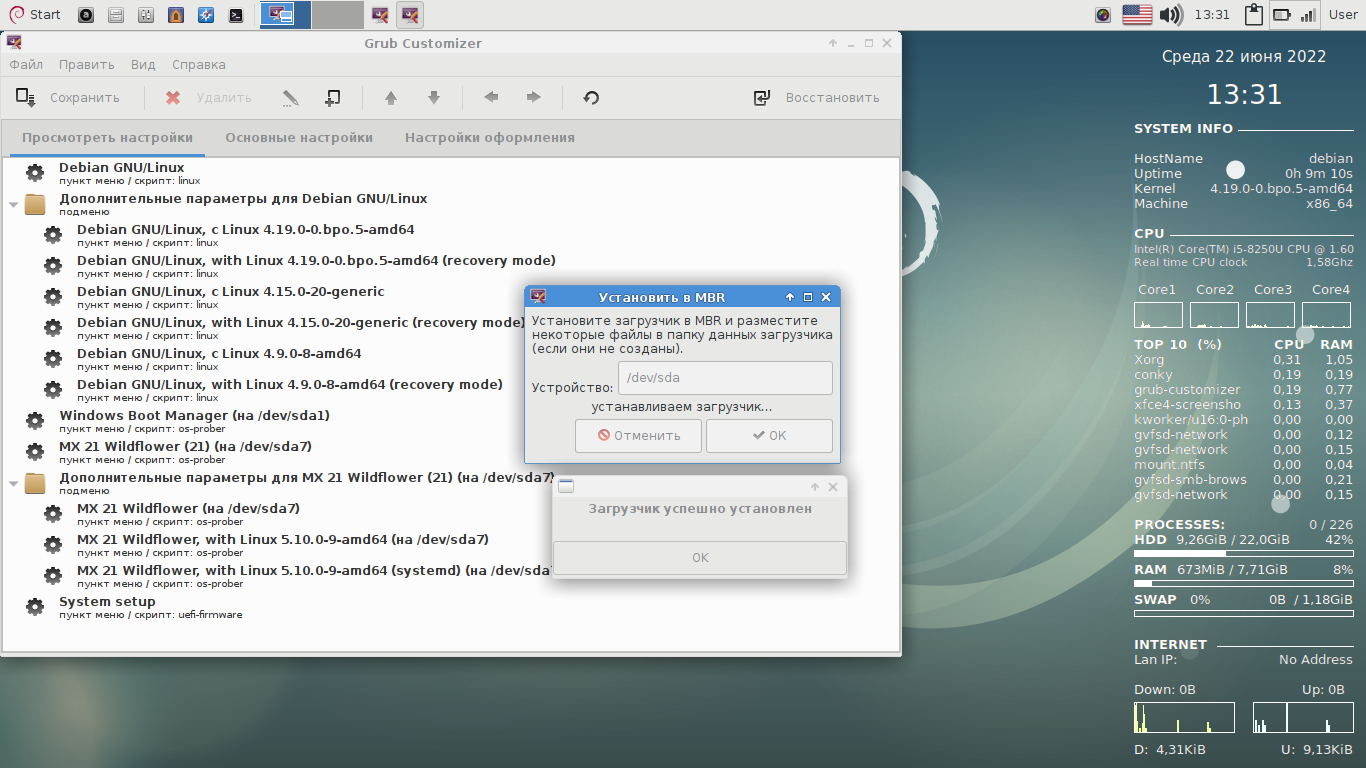
Task: Click folder icon of Debian additional parameters submenu
Action: click(35, 204)
